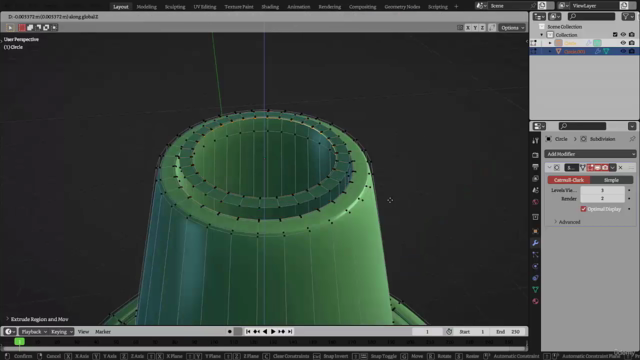Click the timeline auto-keying record dot
The height and width of the screenshot is (360, 640).
tap(230, 331)
